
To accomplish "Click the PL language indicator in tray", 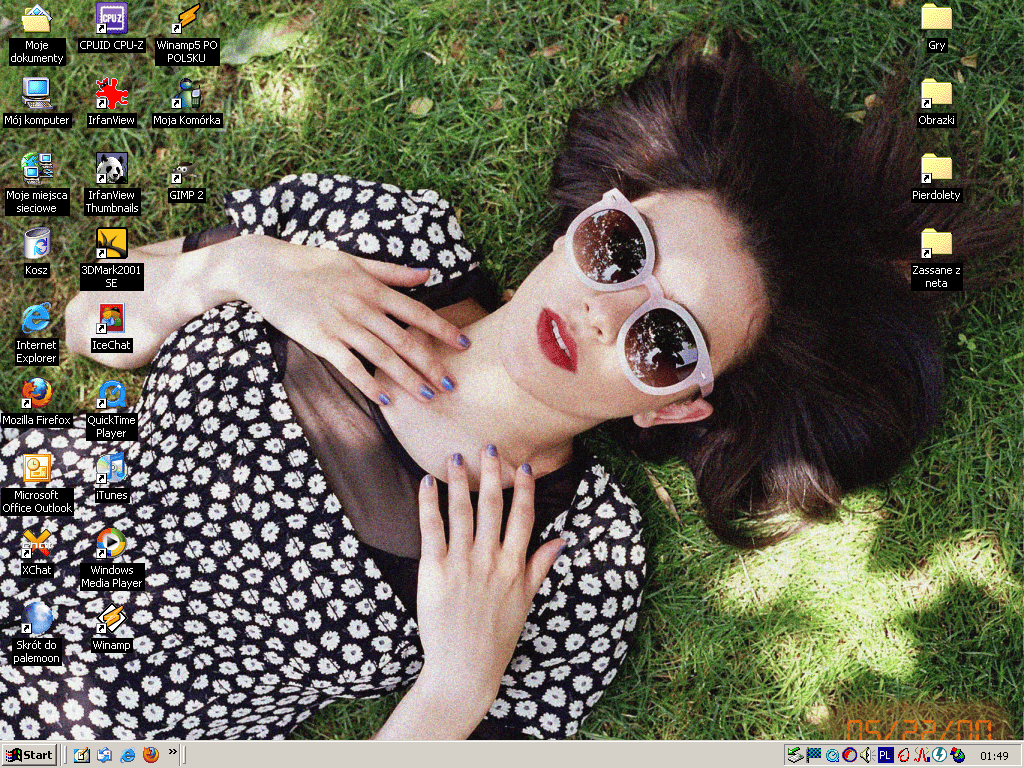I will coord(885,755).
